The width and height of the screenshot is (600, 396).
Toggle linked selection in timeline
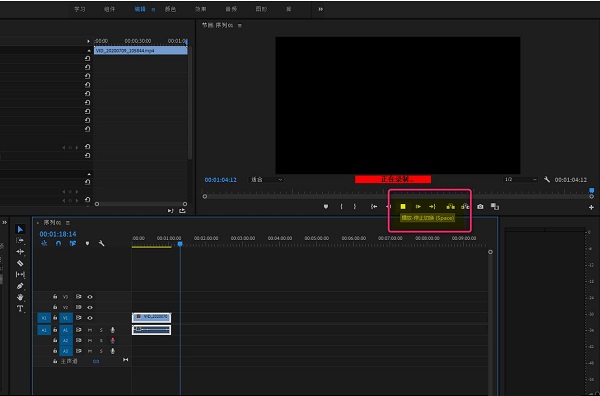click(73, 243)
